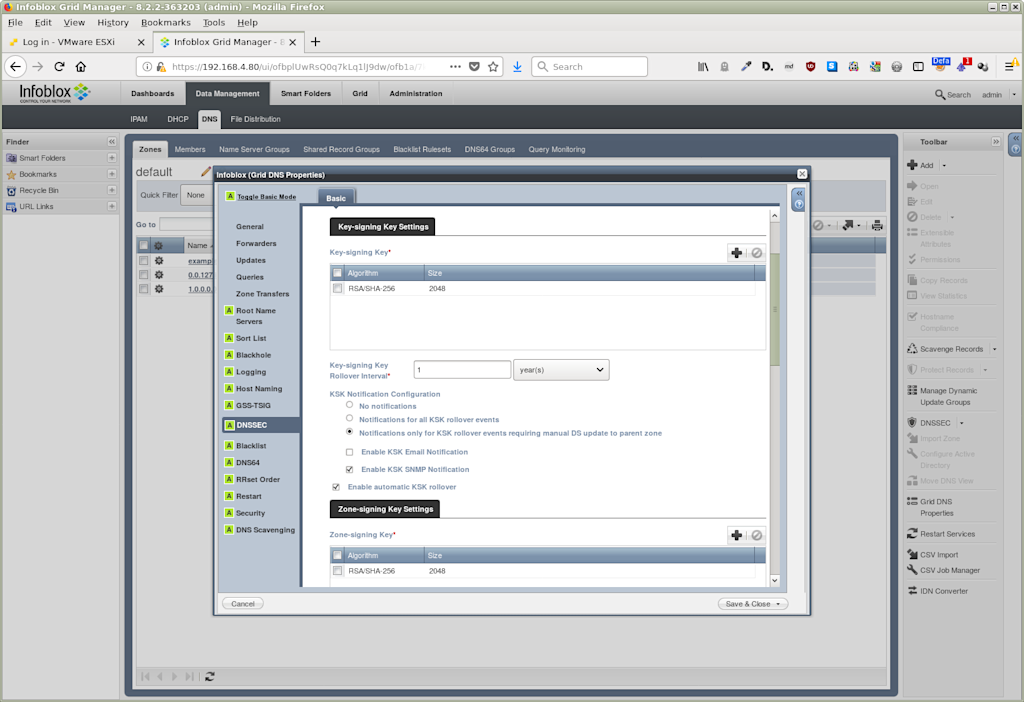
Task: Click the Firefox back arrow
Action: [16, 67]
